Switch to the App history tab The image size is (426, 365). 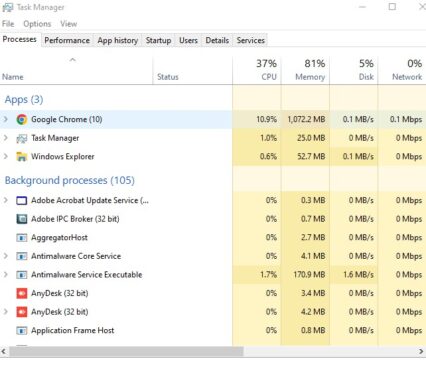point(118,40)
